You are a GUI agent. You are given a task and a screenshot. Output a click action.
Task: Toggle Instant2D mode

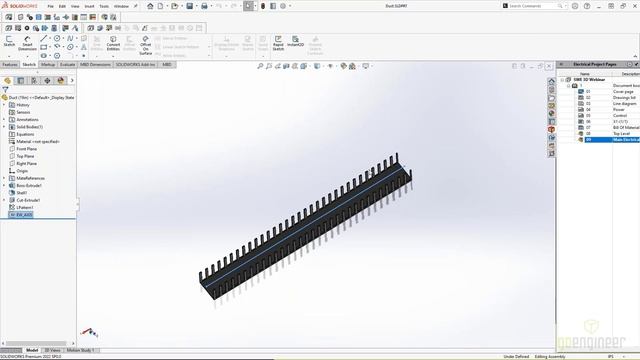click(296, 42)
